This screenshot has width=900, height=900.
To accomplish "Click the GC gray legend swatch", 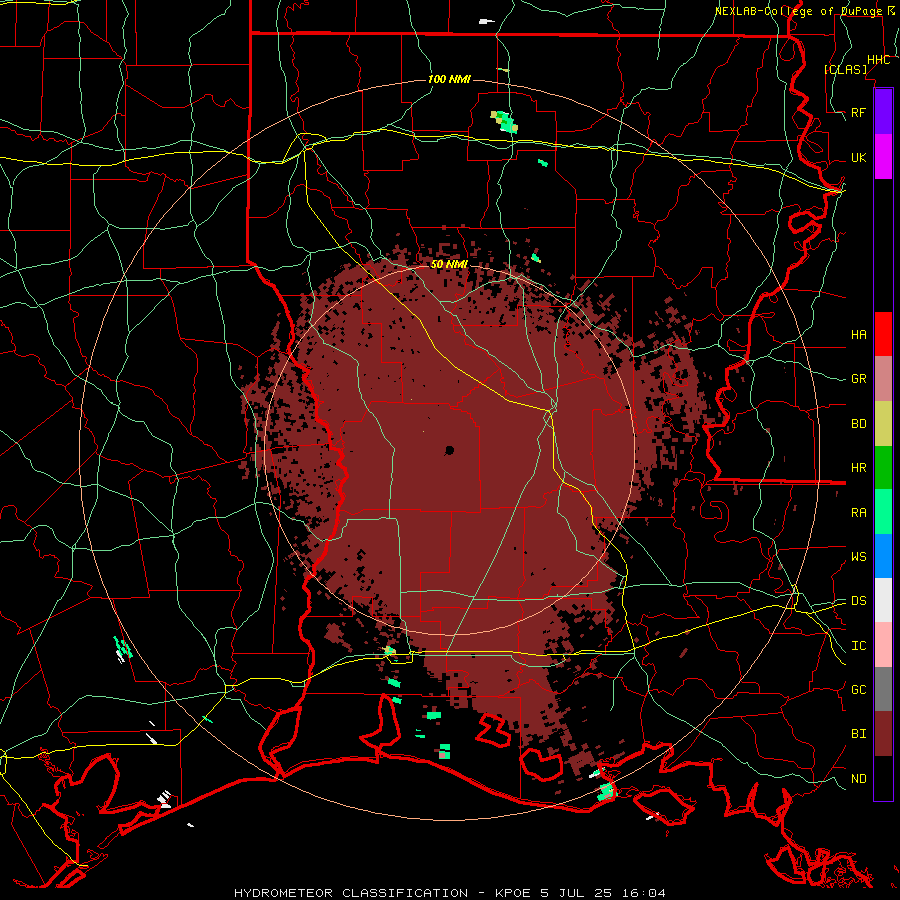I will [x=883, y=689].
